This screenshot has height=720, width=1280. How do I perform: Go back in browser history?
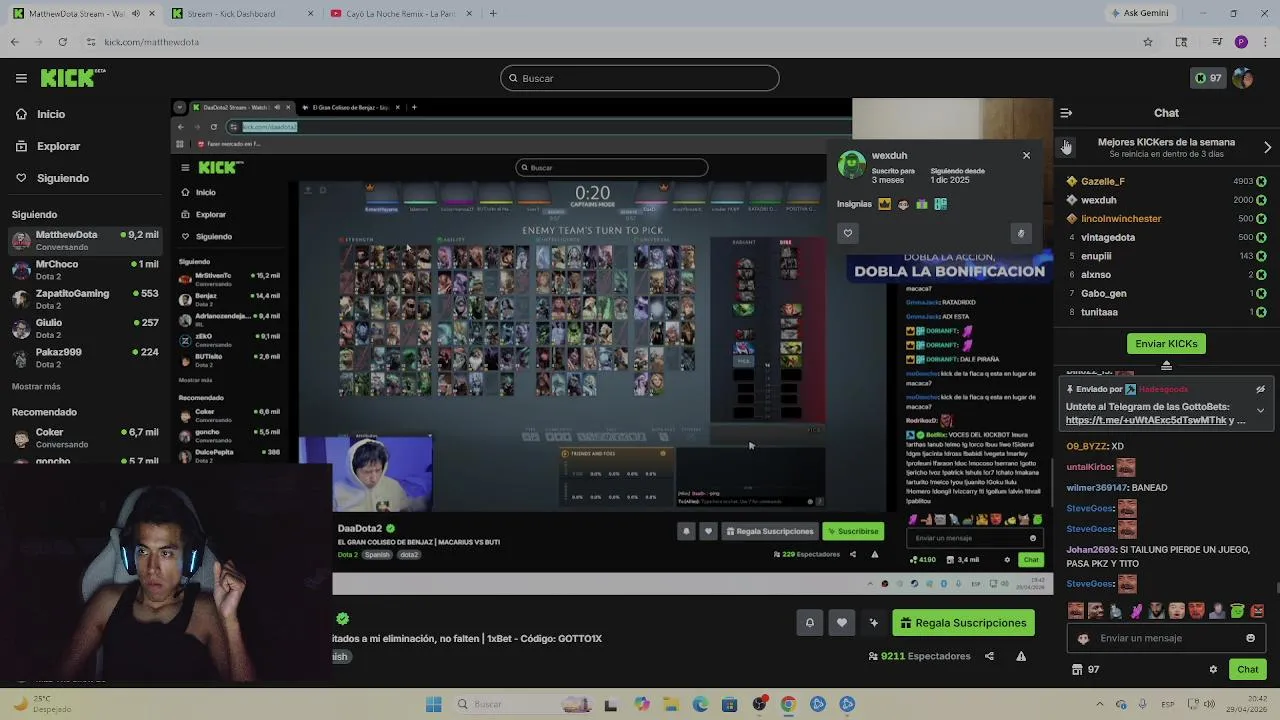(x=14, y=42)
